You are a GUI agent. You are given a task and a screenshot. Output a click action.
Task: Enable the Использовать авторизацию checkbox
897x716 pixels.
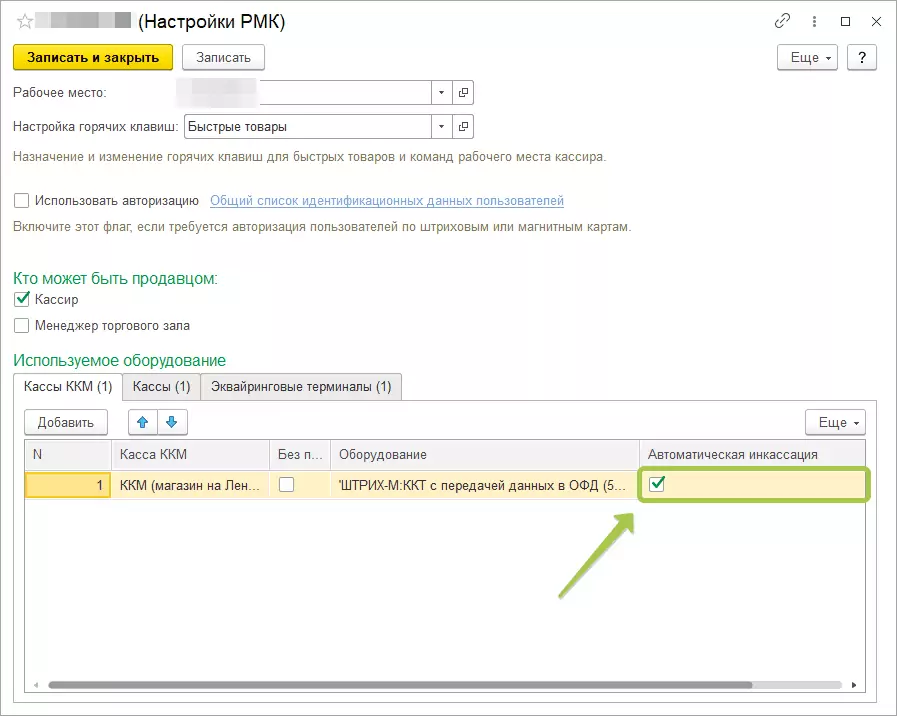tap(22, 201)
